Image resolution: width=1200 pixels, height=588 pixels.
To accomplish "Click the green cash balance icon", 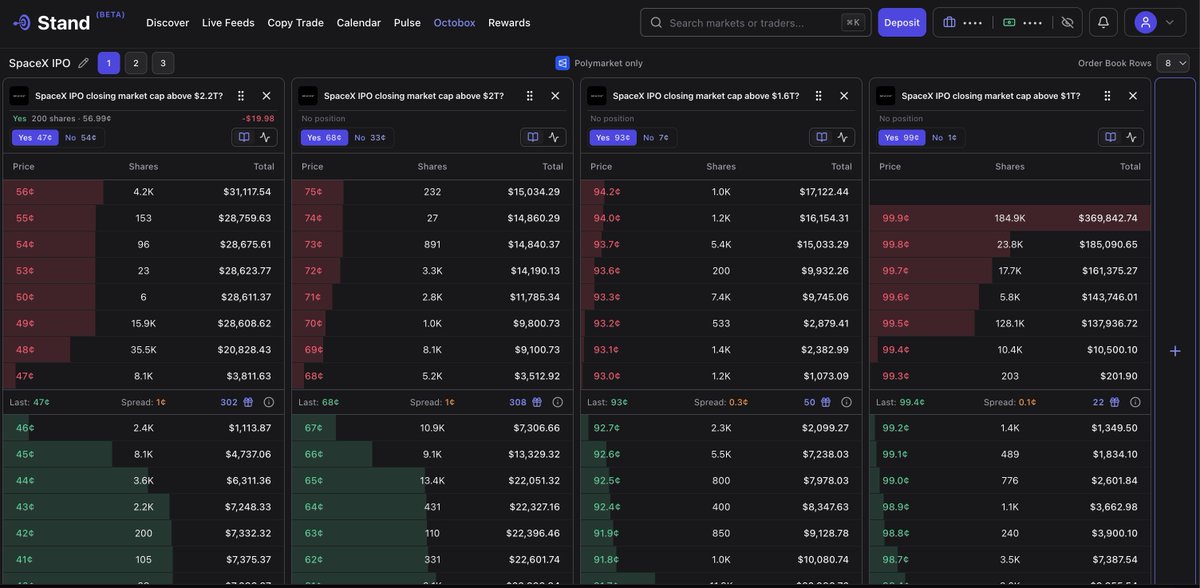I will pos(1009,22).
